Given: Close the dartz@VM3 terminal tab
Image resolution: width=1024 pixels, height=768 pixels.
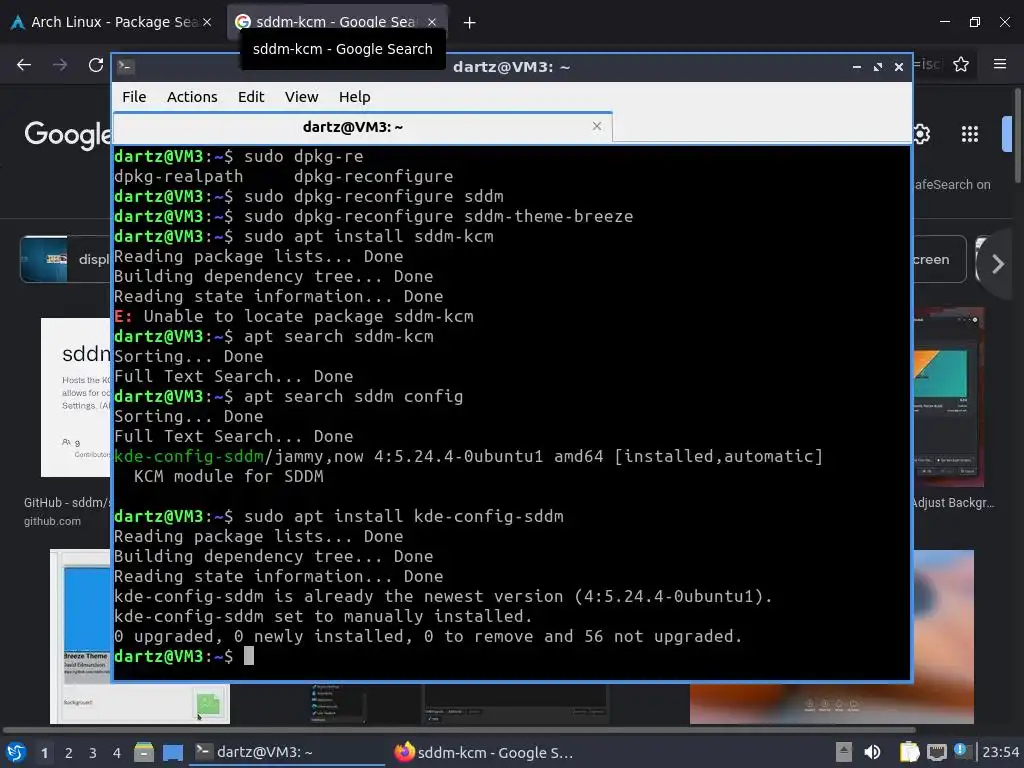Looking at the screenshot, I should [x=597, y=126].
